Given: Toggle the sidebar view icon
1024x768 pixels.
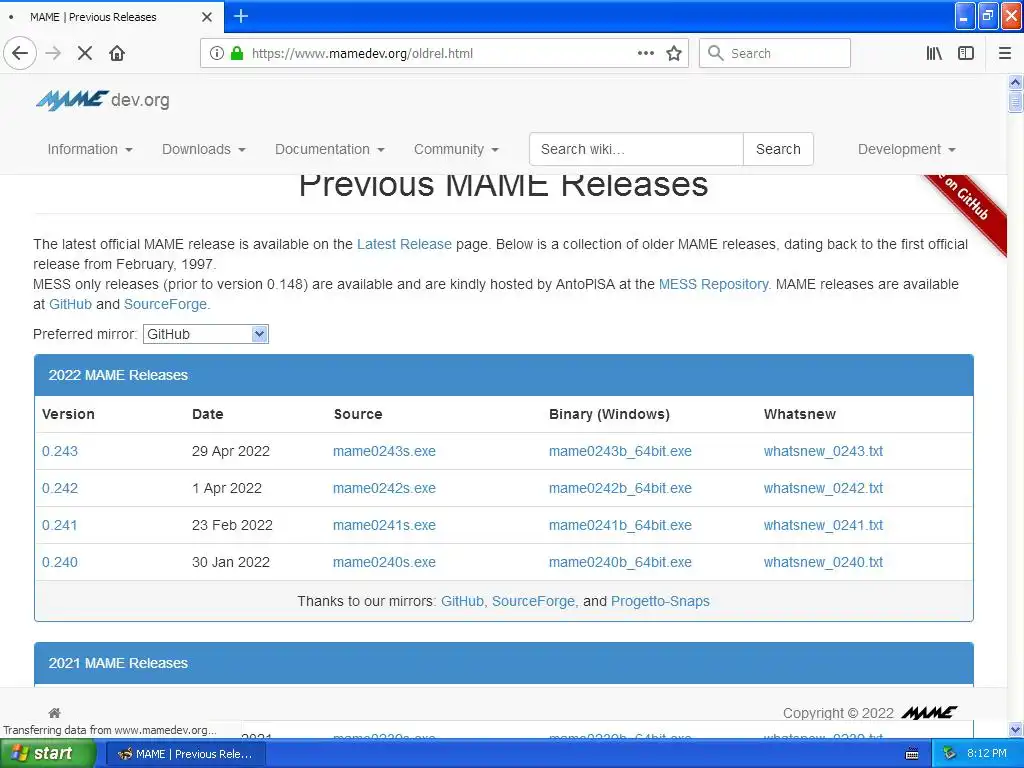Looking at the screenshot, I should coord(966,54).
